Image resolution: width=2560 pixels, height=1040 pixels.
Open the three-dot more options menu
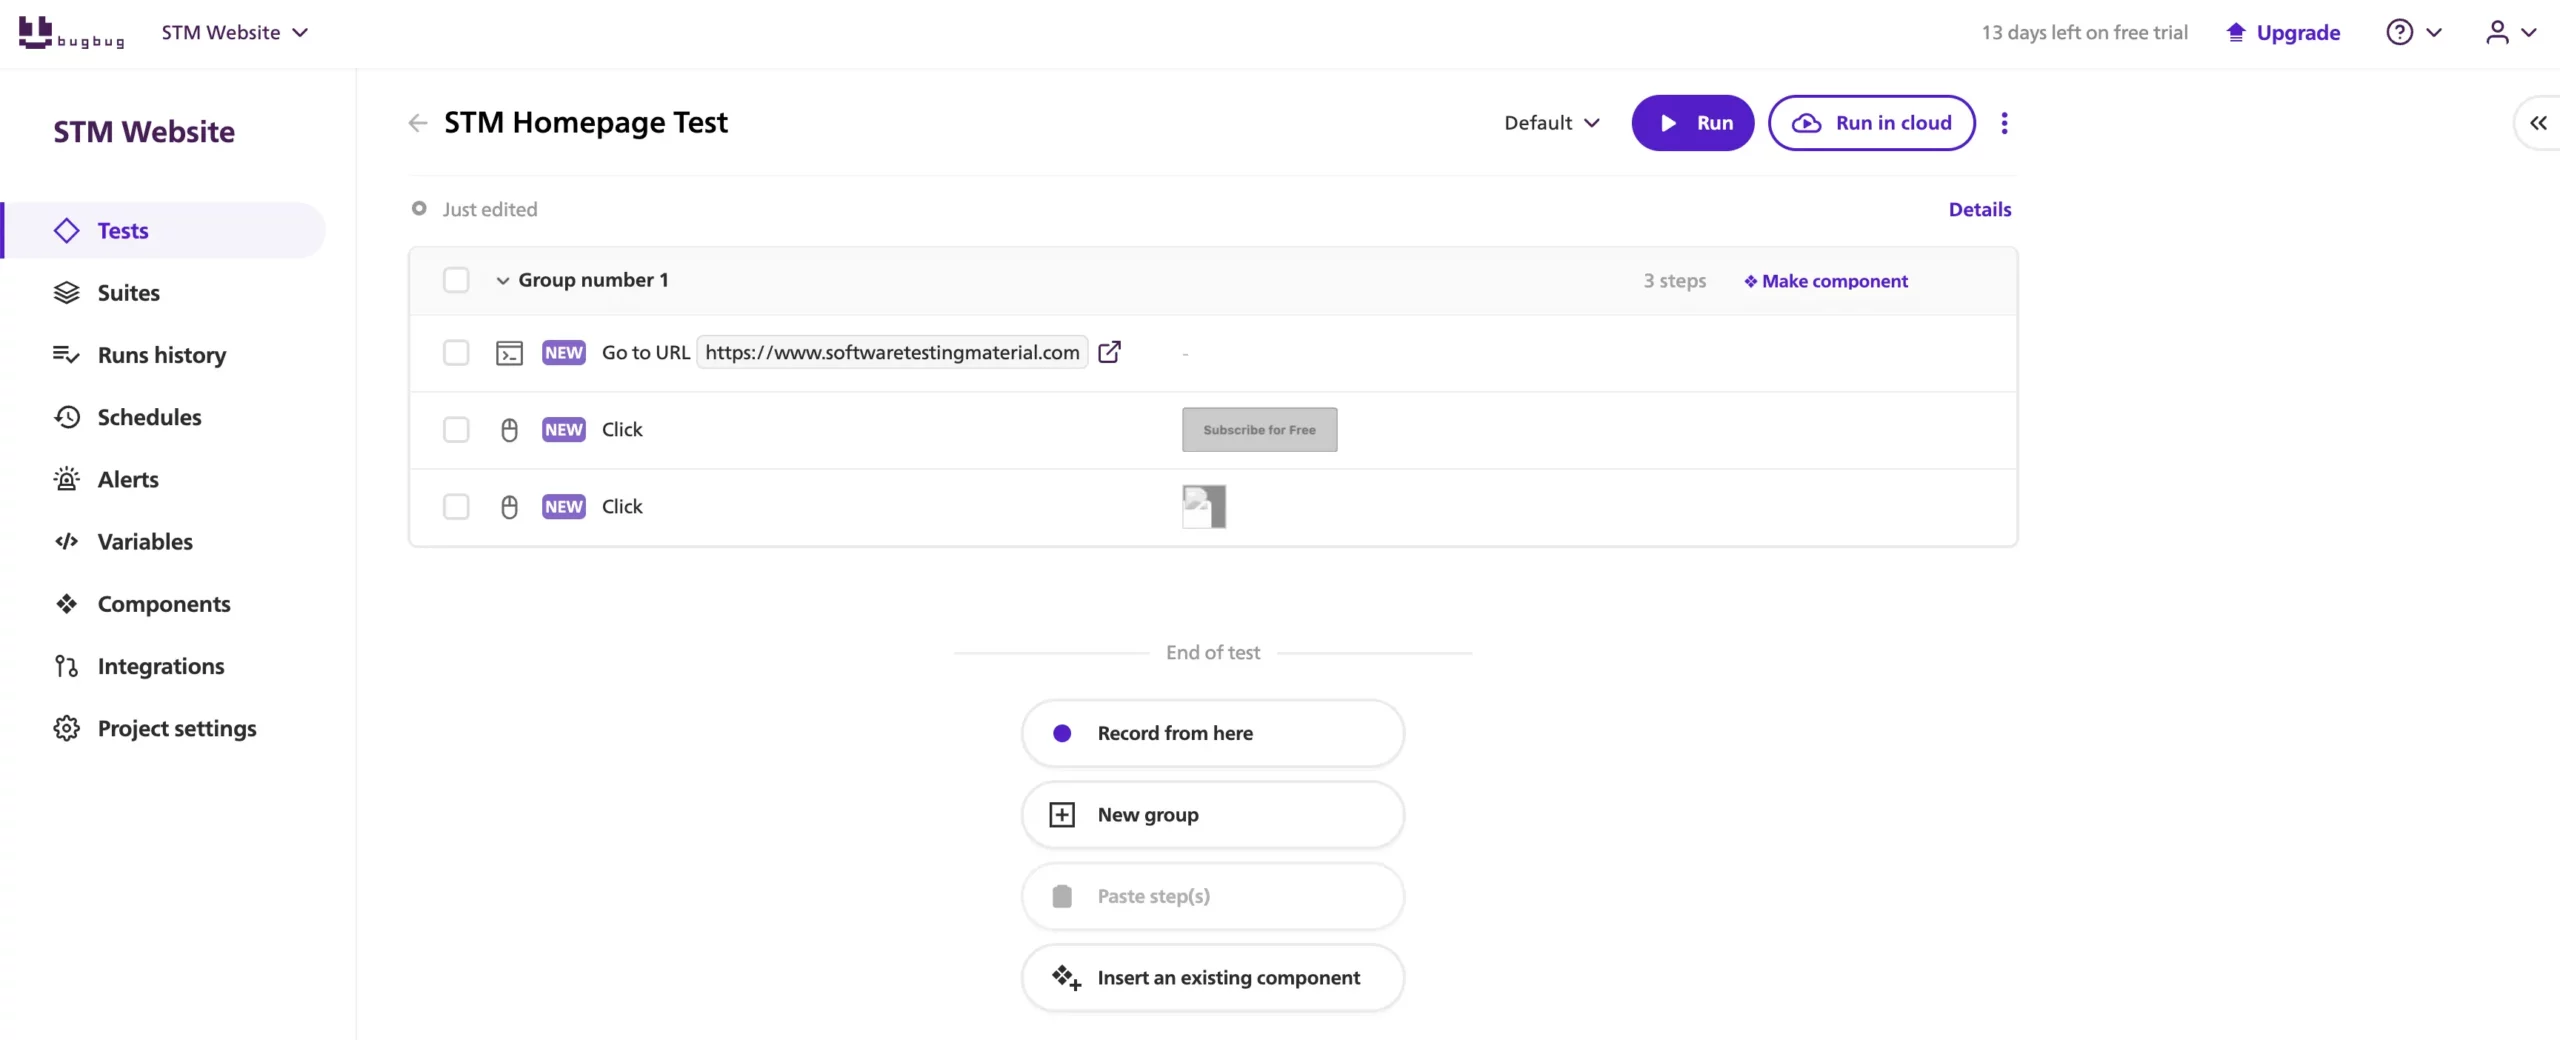pyautogui.click(x=2004, y=123)
